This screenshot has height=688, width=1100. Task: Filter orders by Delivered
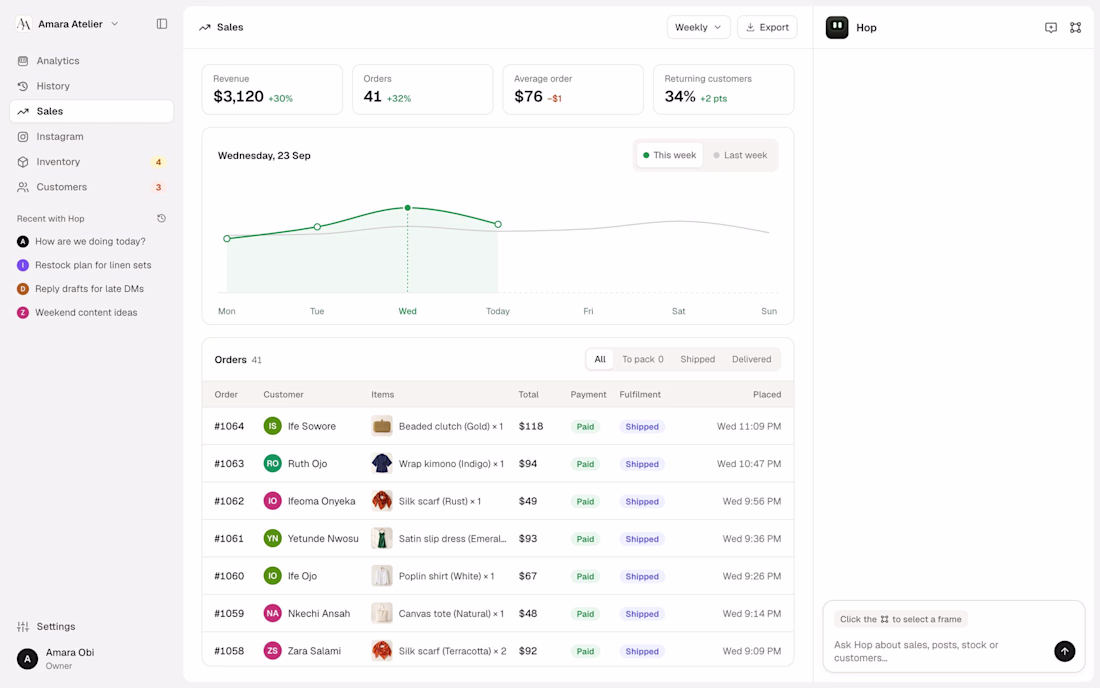751,359
